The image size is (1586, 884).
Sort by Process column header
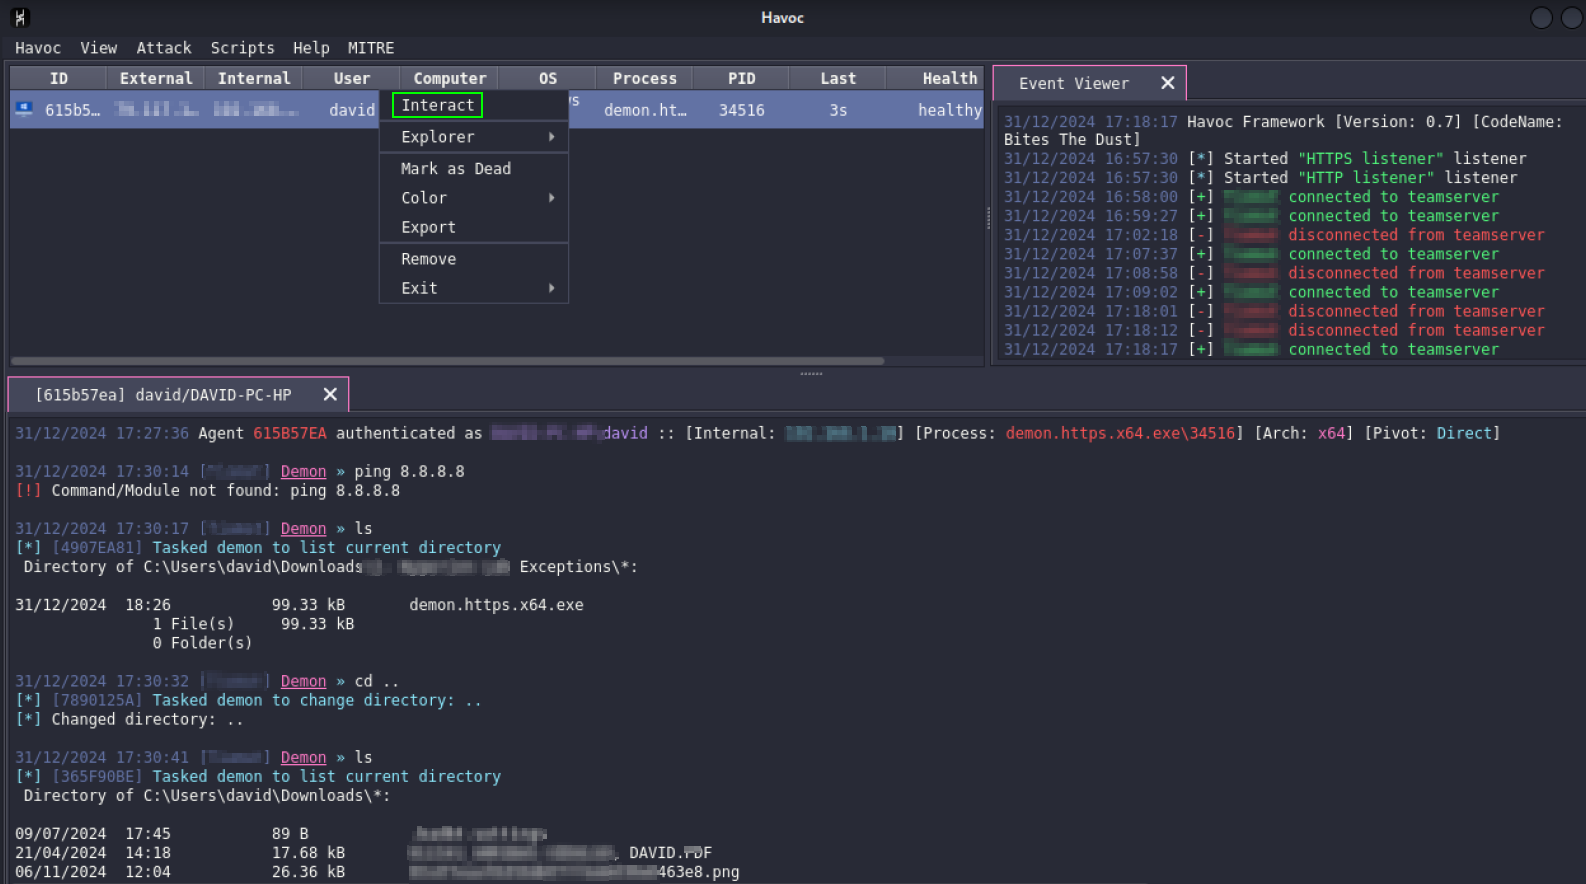point(645,78)
